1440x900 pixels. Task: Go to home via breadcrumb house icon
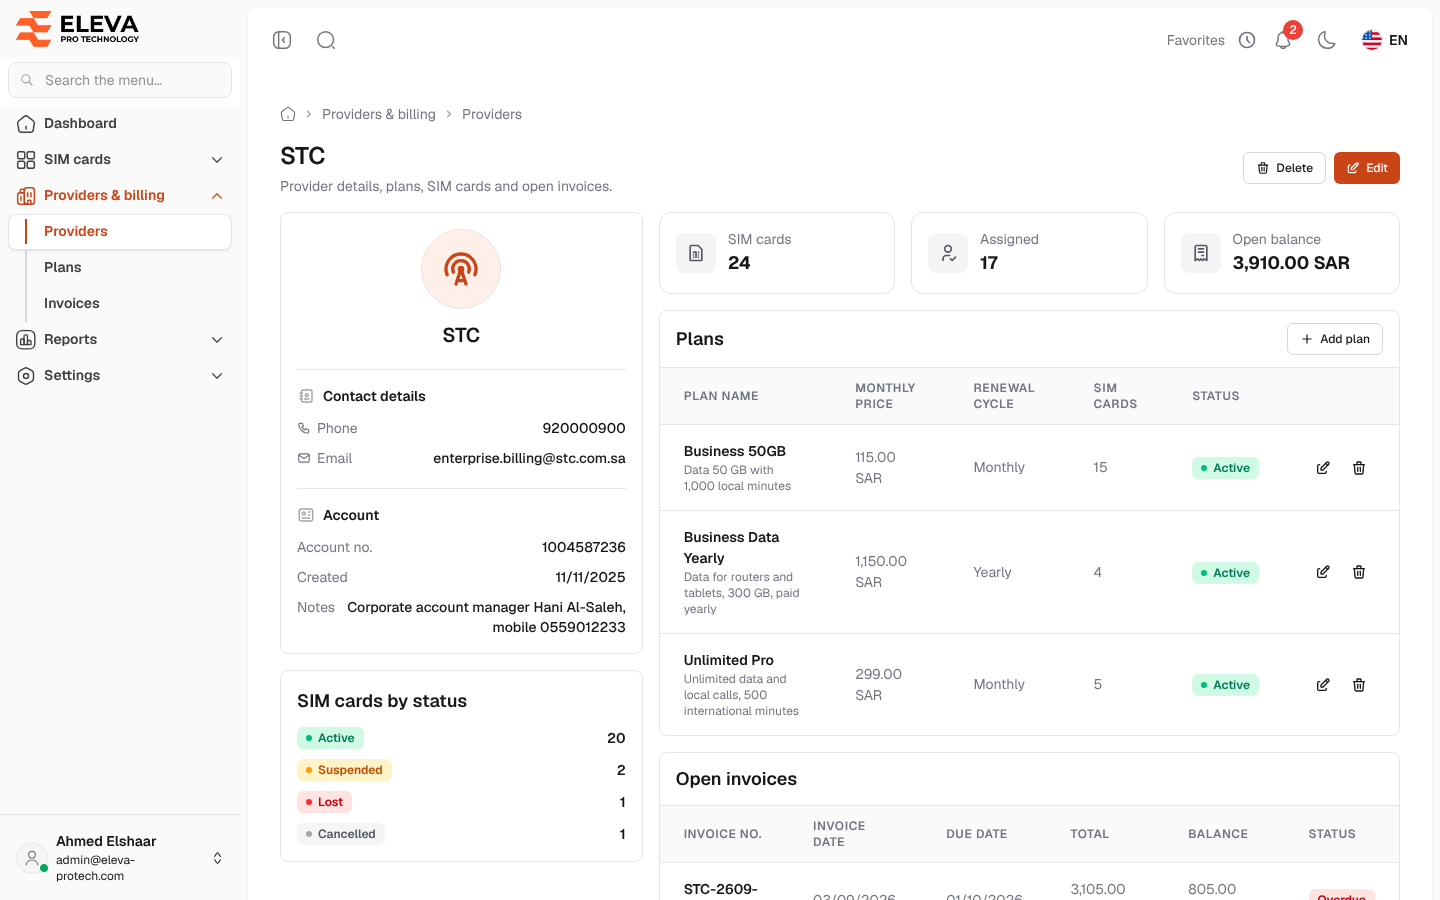click(288, 114)
